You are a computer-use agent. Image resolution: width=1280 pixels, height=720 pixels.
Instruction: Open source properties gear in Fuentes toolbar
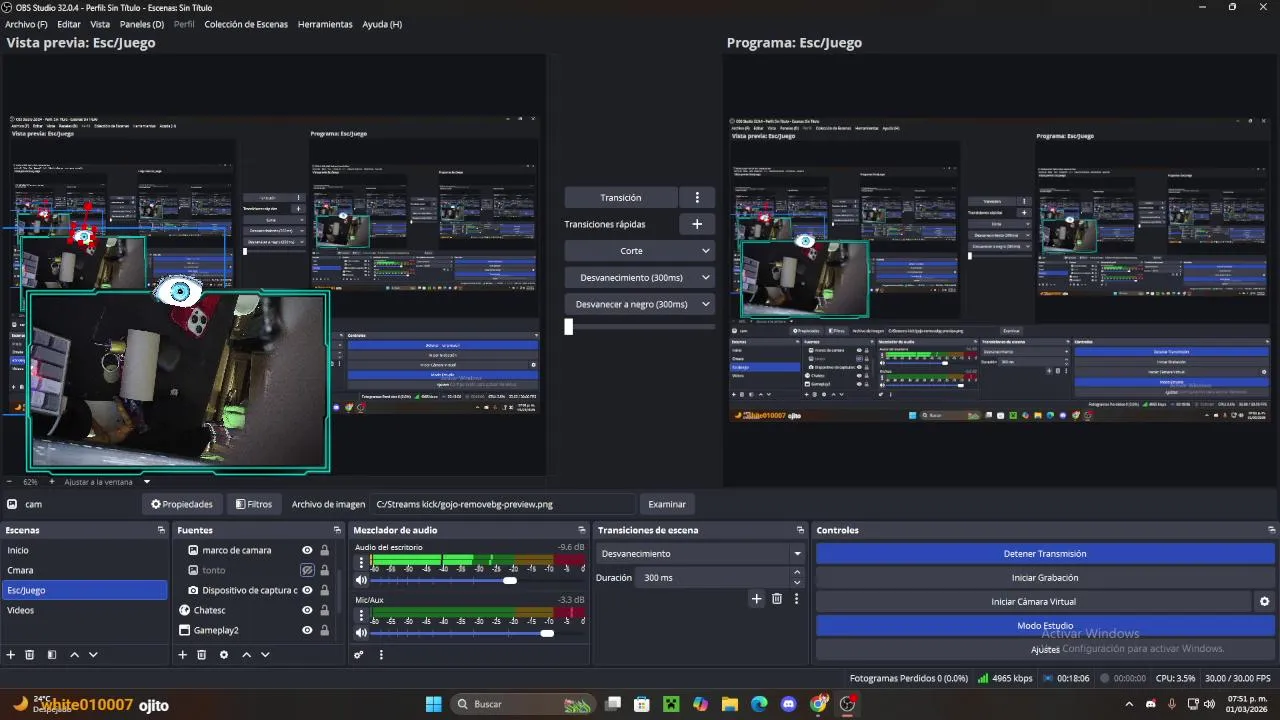[224, 655]
